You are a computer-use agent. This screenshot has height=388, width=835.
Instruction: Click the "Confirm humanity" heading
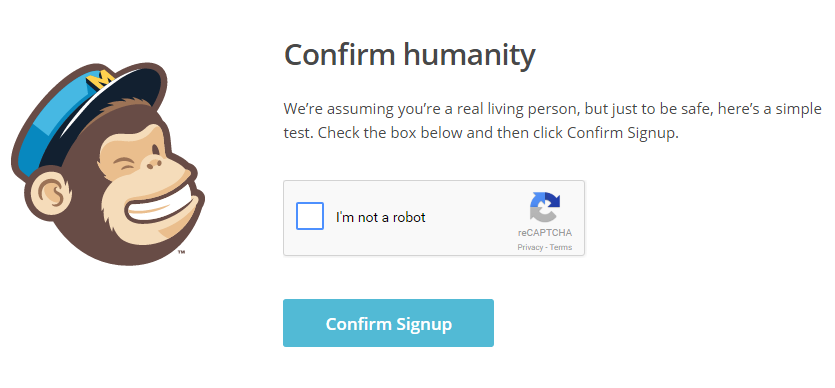click(x=410, y=55)
